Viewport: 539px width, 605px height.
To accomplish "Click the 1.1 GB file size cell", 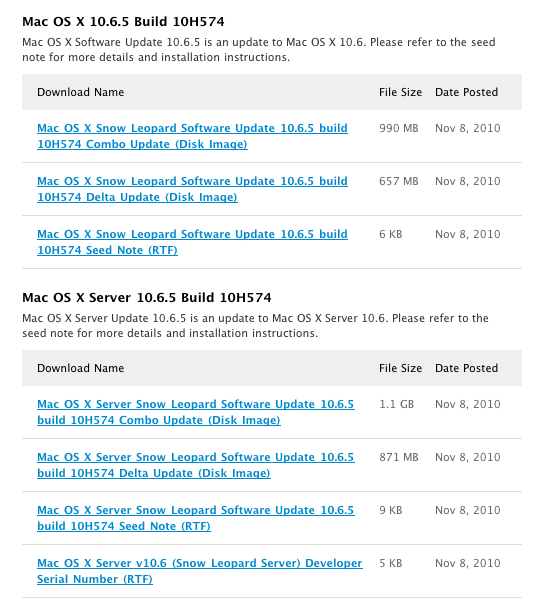I will (396, 404).
